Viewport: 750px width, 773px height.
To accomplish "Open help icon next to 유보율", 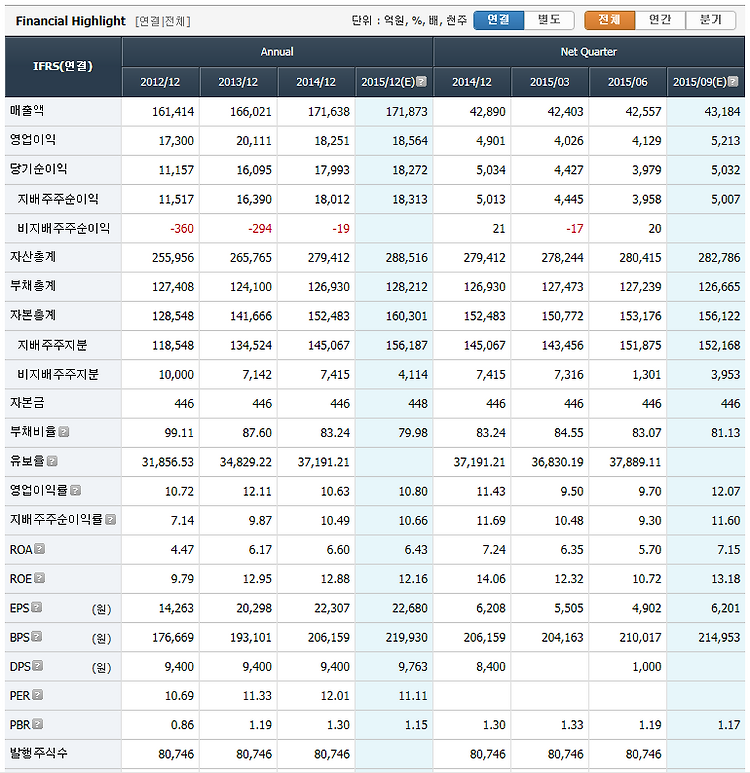I will coord(52,461).
